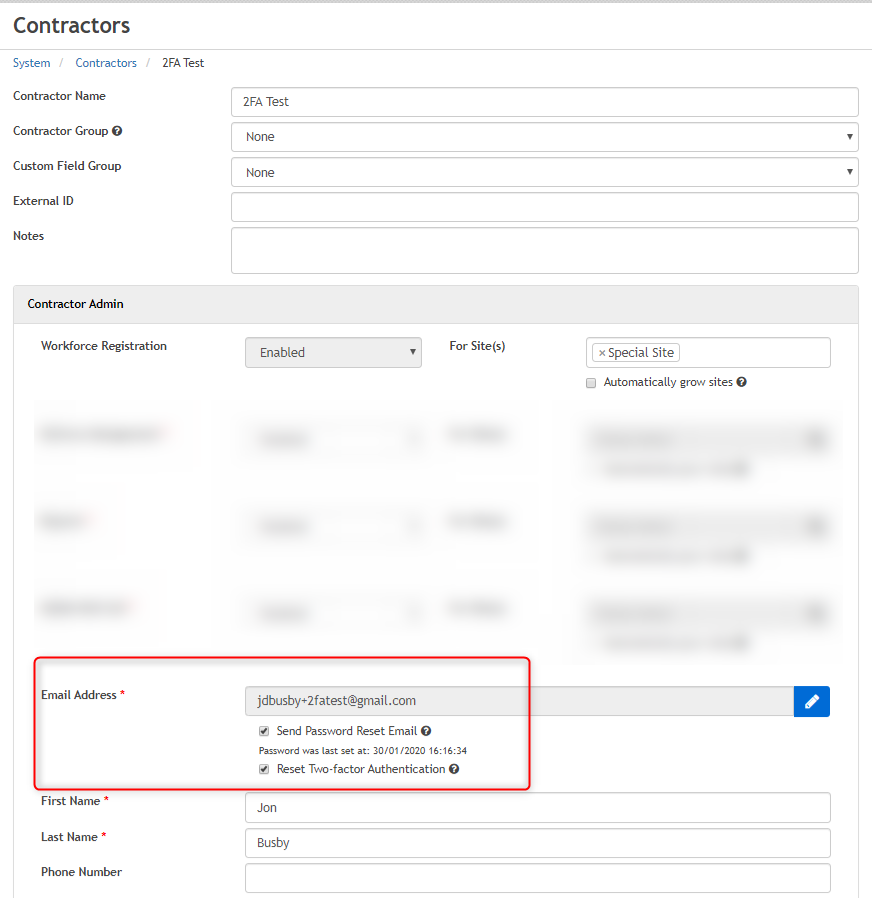This screenshot has width=872, height=898.
Task: Remove the Special Site tag
Action: (601, 353)
